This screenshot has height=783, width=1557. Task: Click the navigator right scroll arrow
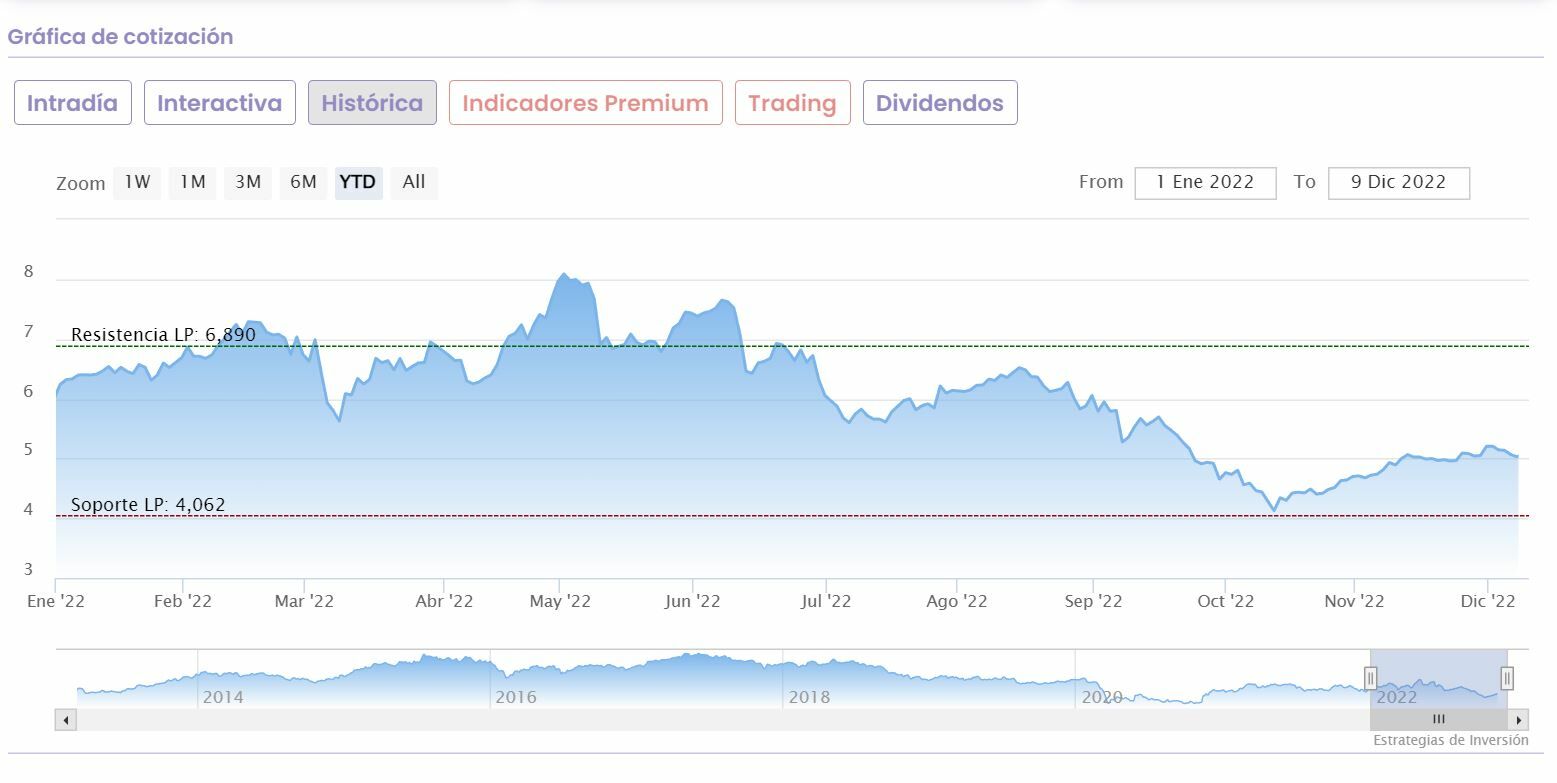[x=1519, y=719]
